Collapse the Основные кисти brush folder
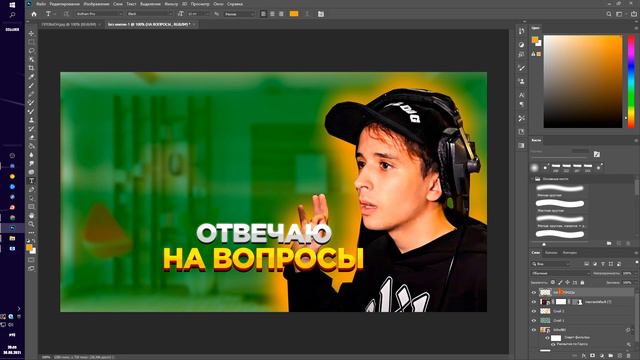 click(x=533, y=179)
